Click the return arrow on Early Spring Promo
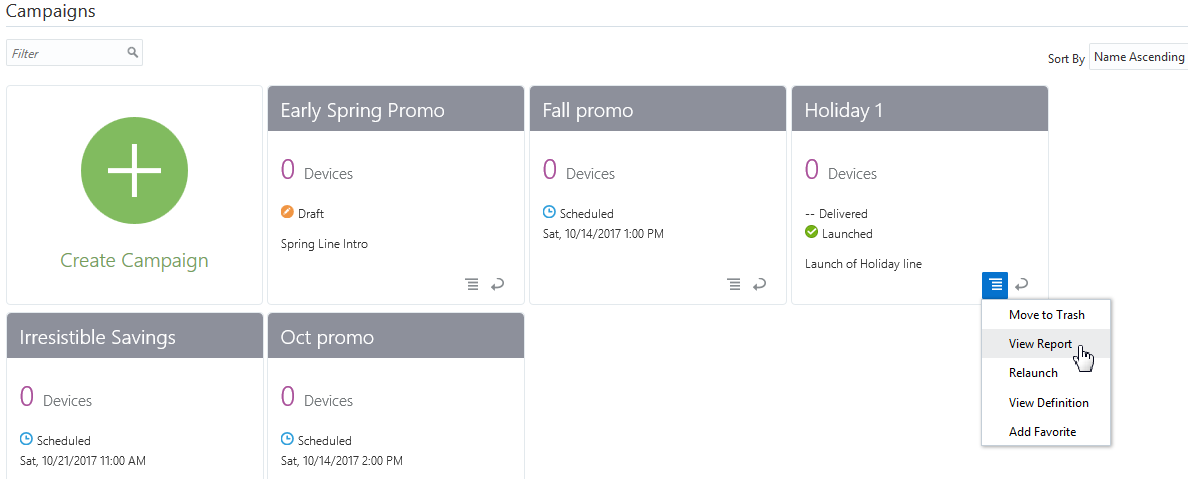The height and width of the screenshot is (479, 1188). 497,285
